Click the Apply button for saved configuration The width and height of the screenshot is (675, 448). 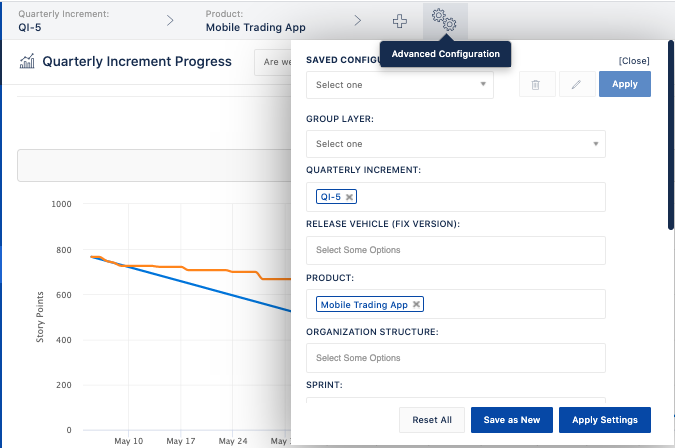pos(625,84)
